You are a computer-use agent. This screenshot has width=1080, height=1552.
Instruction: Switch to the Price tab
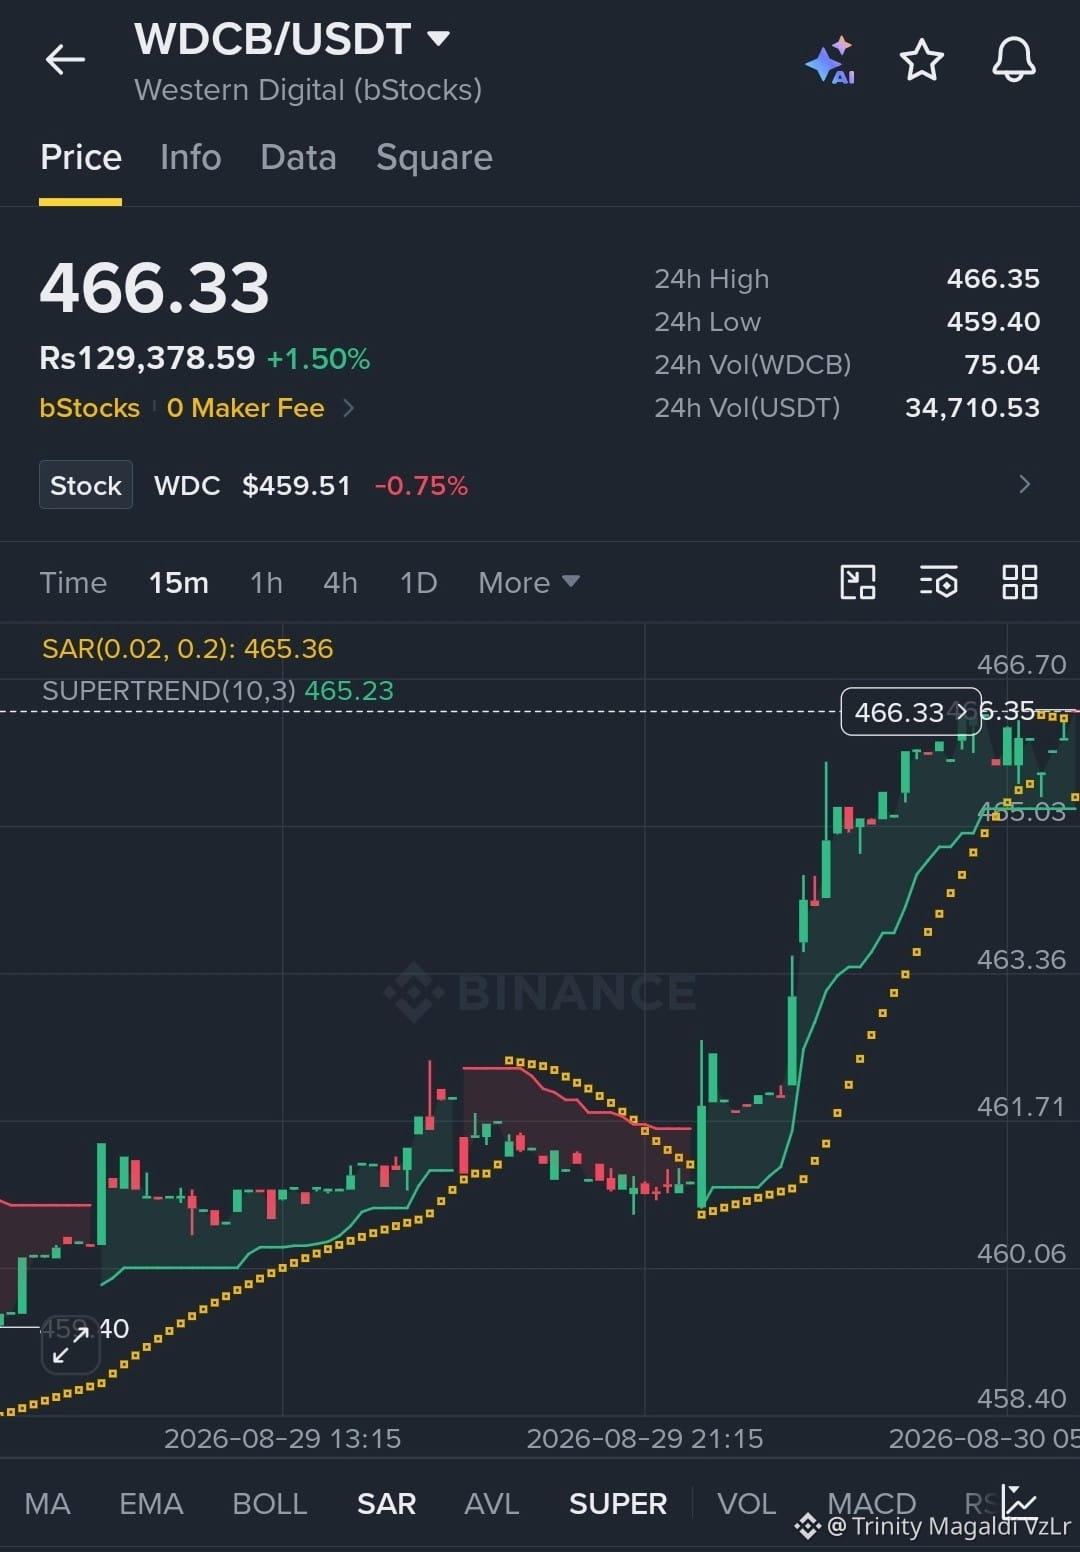[81, 158]
